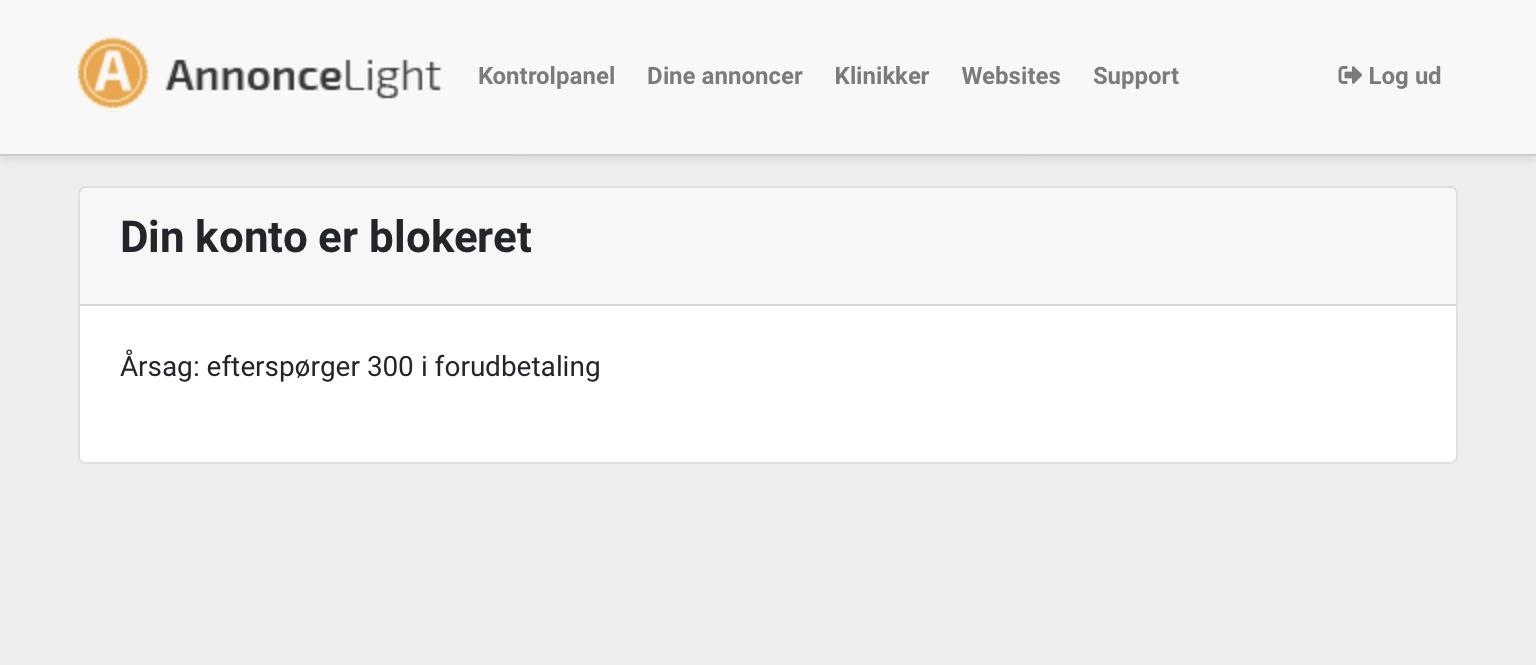Open the Klinikker page
1536x665 pixels.
coord(882,76)
